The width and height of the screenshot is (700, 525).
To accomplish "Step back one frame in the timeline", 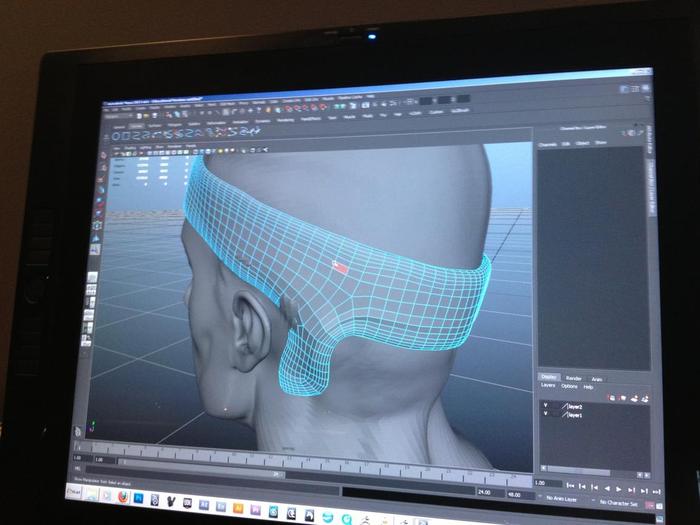I will (x=582, y=487).
